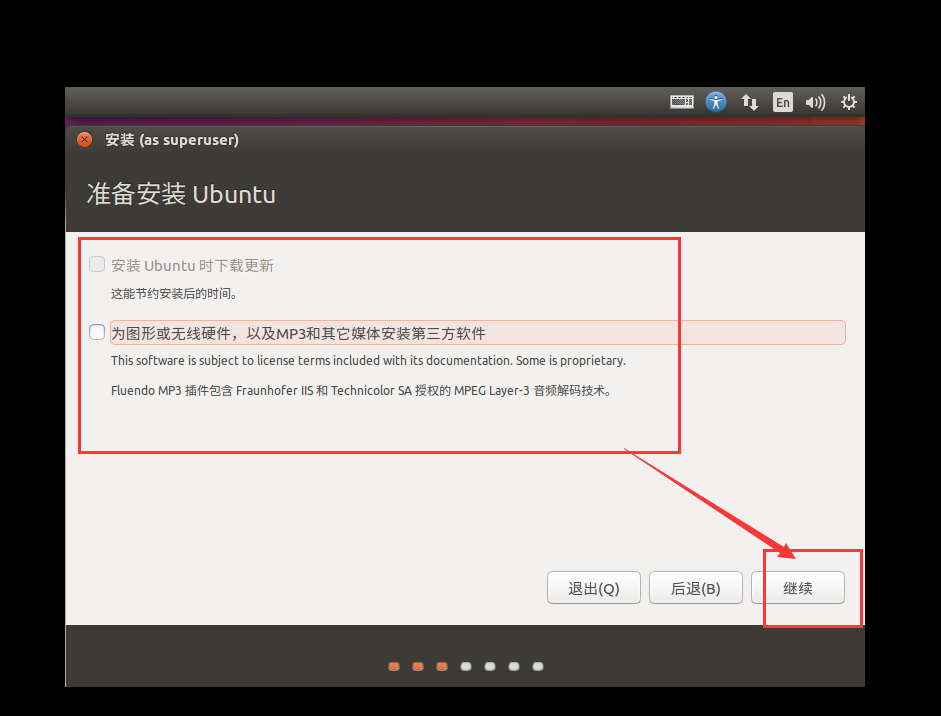Click the 准备安装 Ubuntu heading

coord(181,194)
